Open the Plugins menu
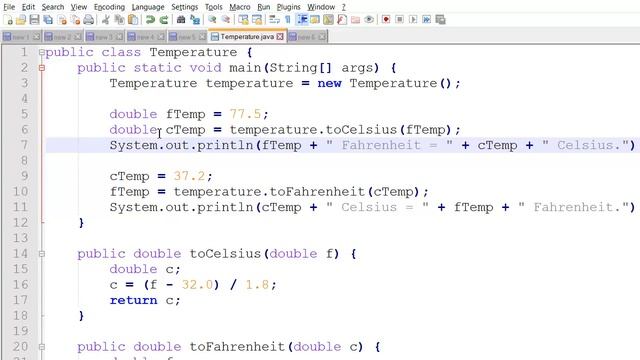The width and height of the screenshot is (640, 360). pos(289,7)
